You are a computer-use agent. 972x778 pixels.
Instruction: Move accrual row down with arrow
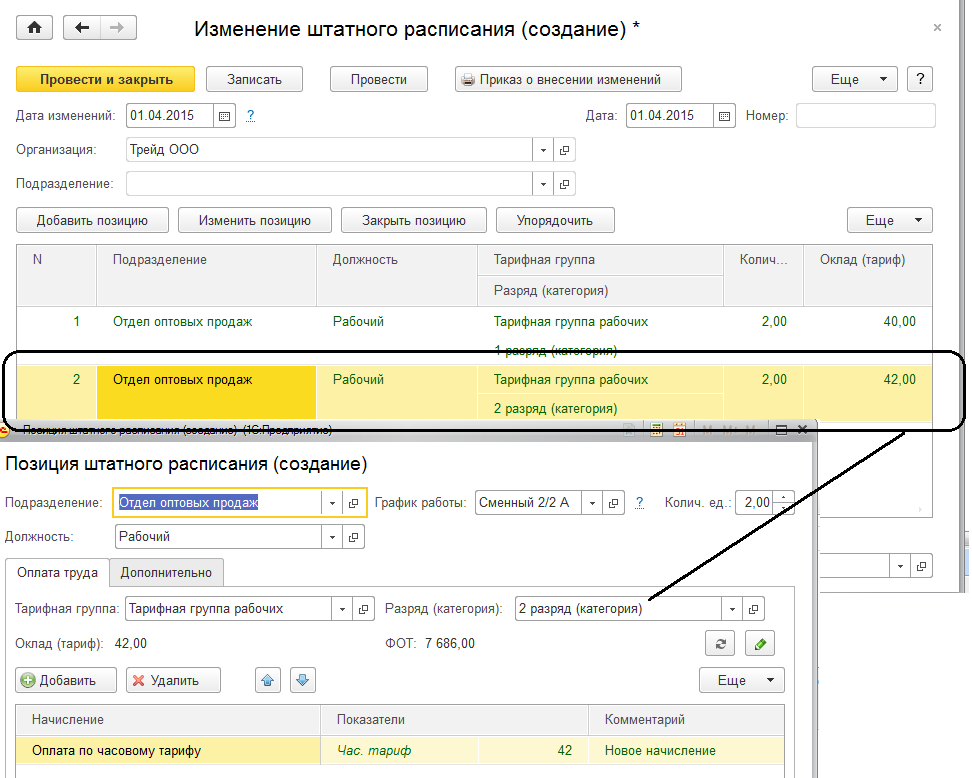[302, 680]
